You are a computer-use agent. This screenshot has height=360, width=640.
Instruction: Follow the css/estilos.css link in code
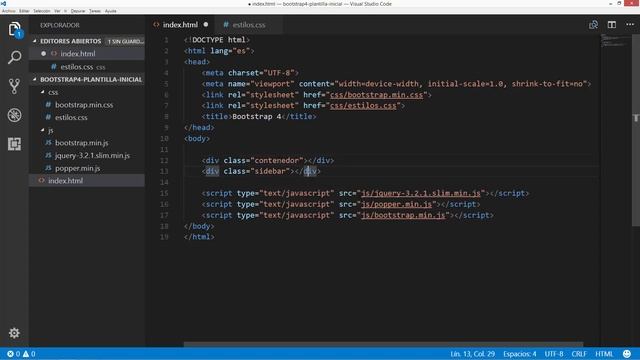tap(363, 106)
